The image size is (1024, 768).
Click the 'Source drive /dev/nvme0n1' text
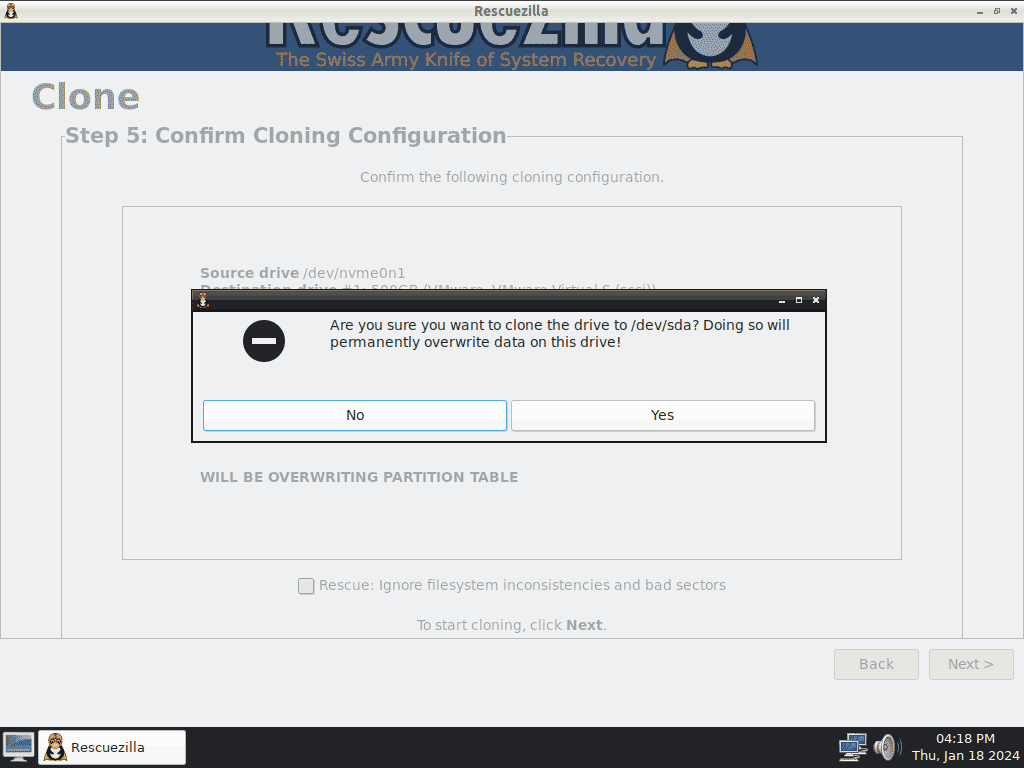pos(302,273)
